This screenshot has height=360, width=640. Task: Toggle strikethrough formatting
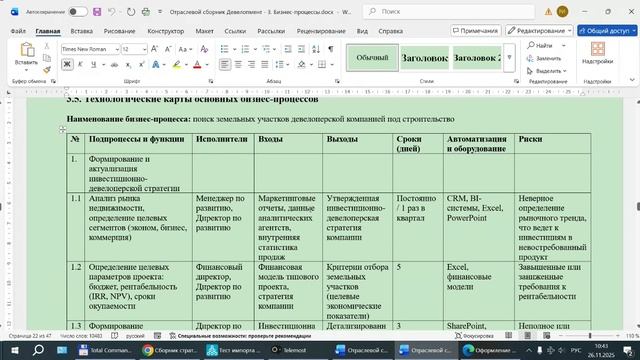pyautogui.click(x=114, y=64)
